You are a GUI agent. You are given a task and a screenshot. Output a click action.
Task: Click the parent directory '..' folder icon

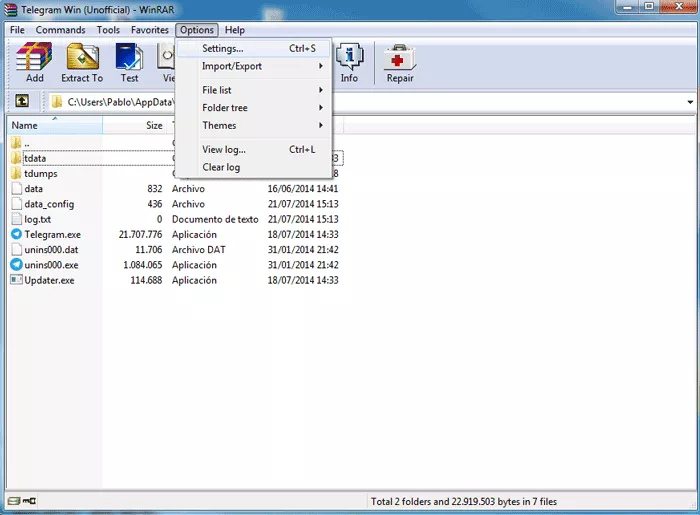pyautogui.click(x=16, y=143)
